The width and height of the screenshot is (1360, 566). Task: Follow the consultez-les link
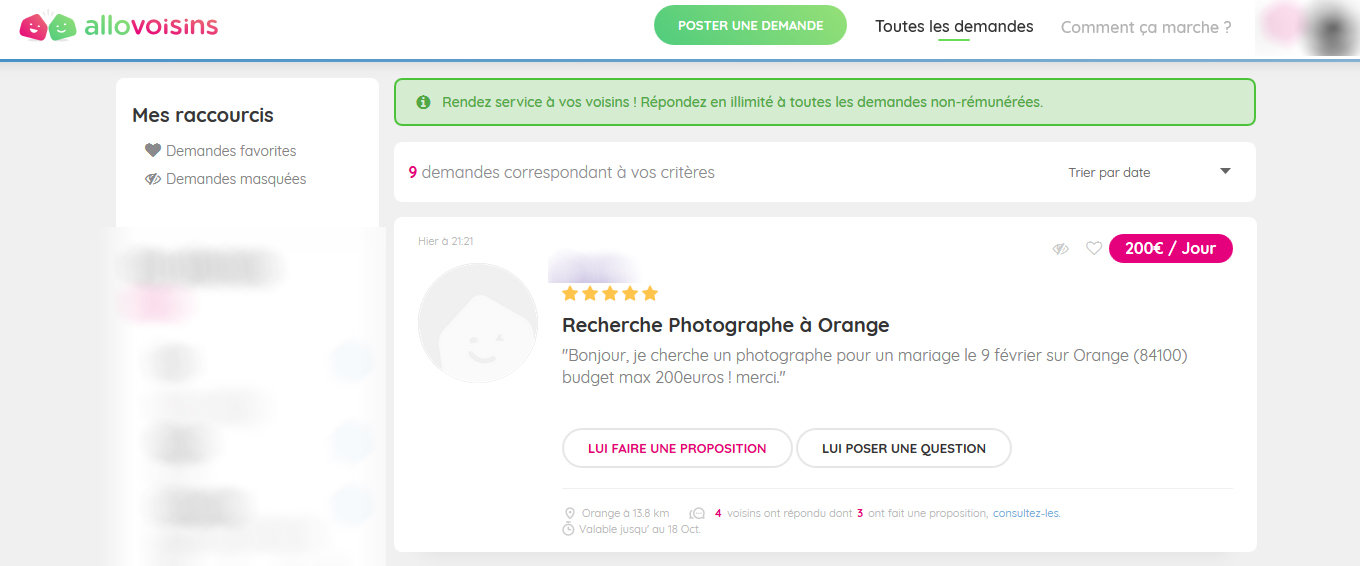1027,513
